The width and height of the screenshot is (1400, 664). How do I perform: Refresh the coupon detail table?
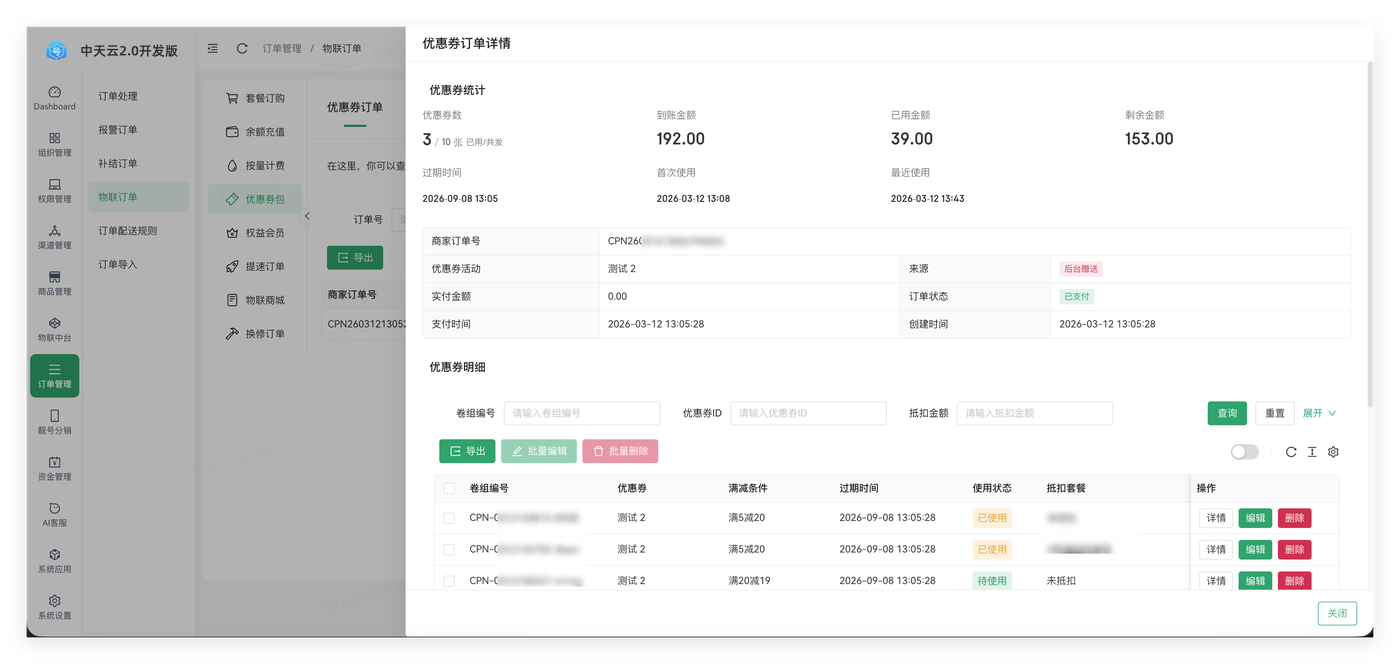1291,452
